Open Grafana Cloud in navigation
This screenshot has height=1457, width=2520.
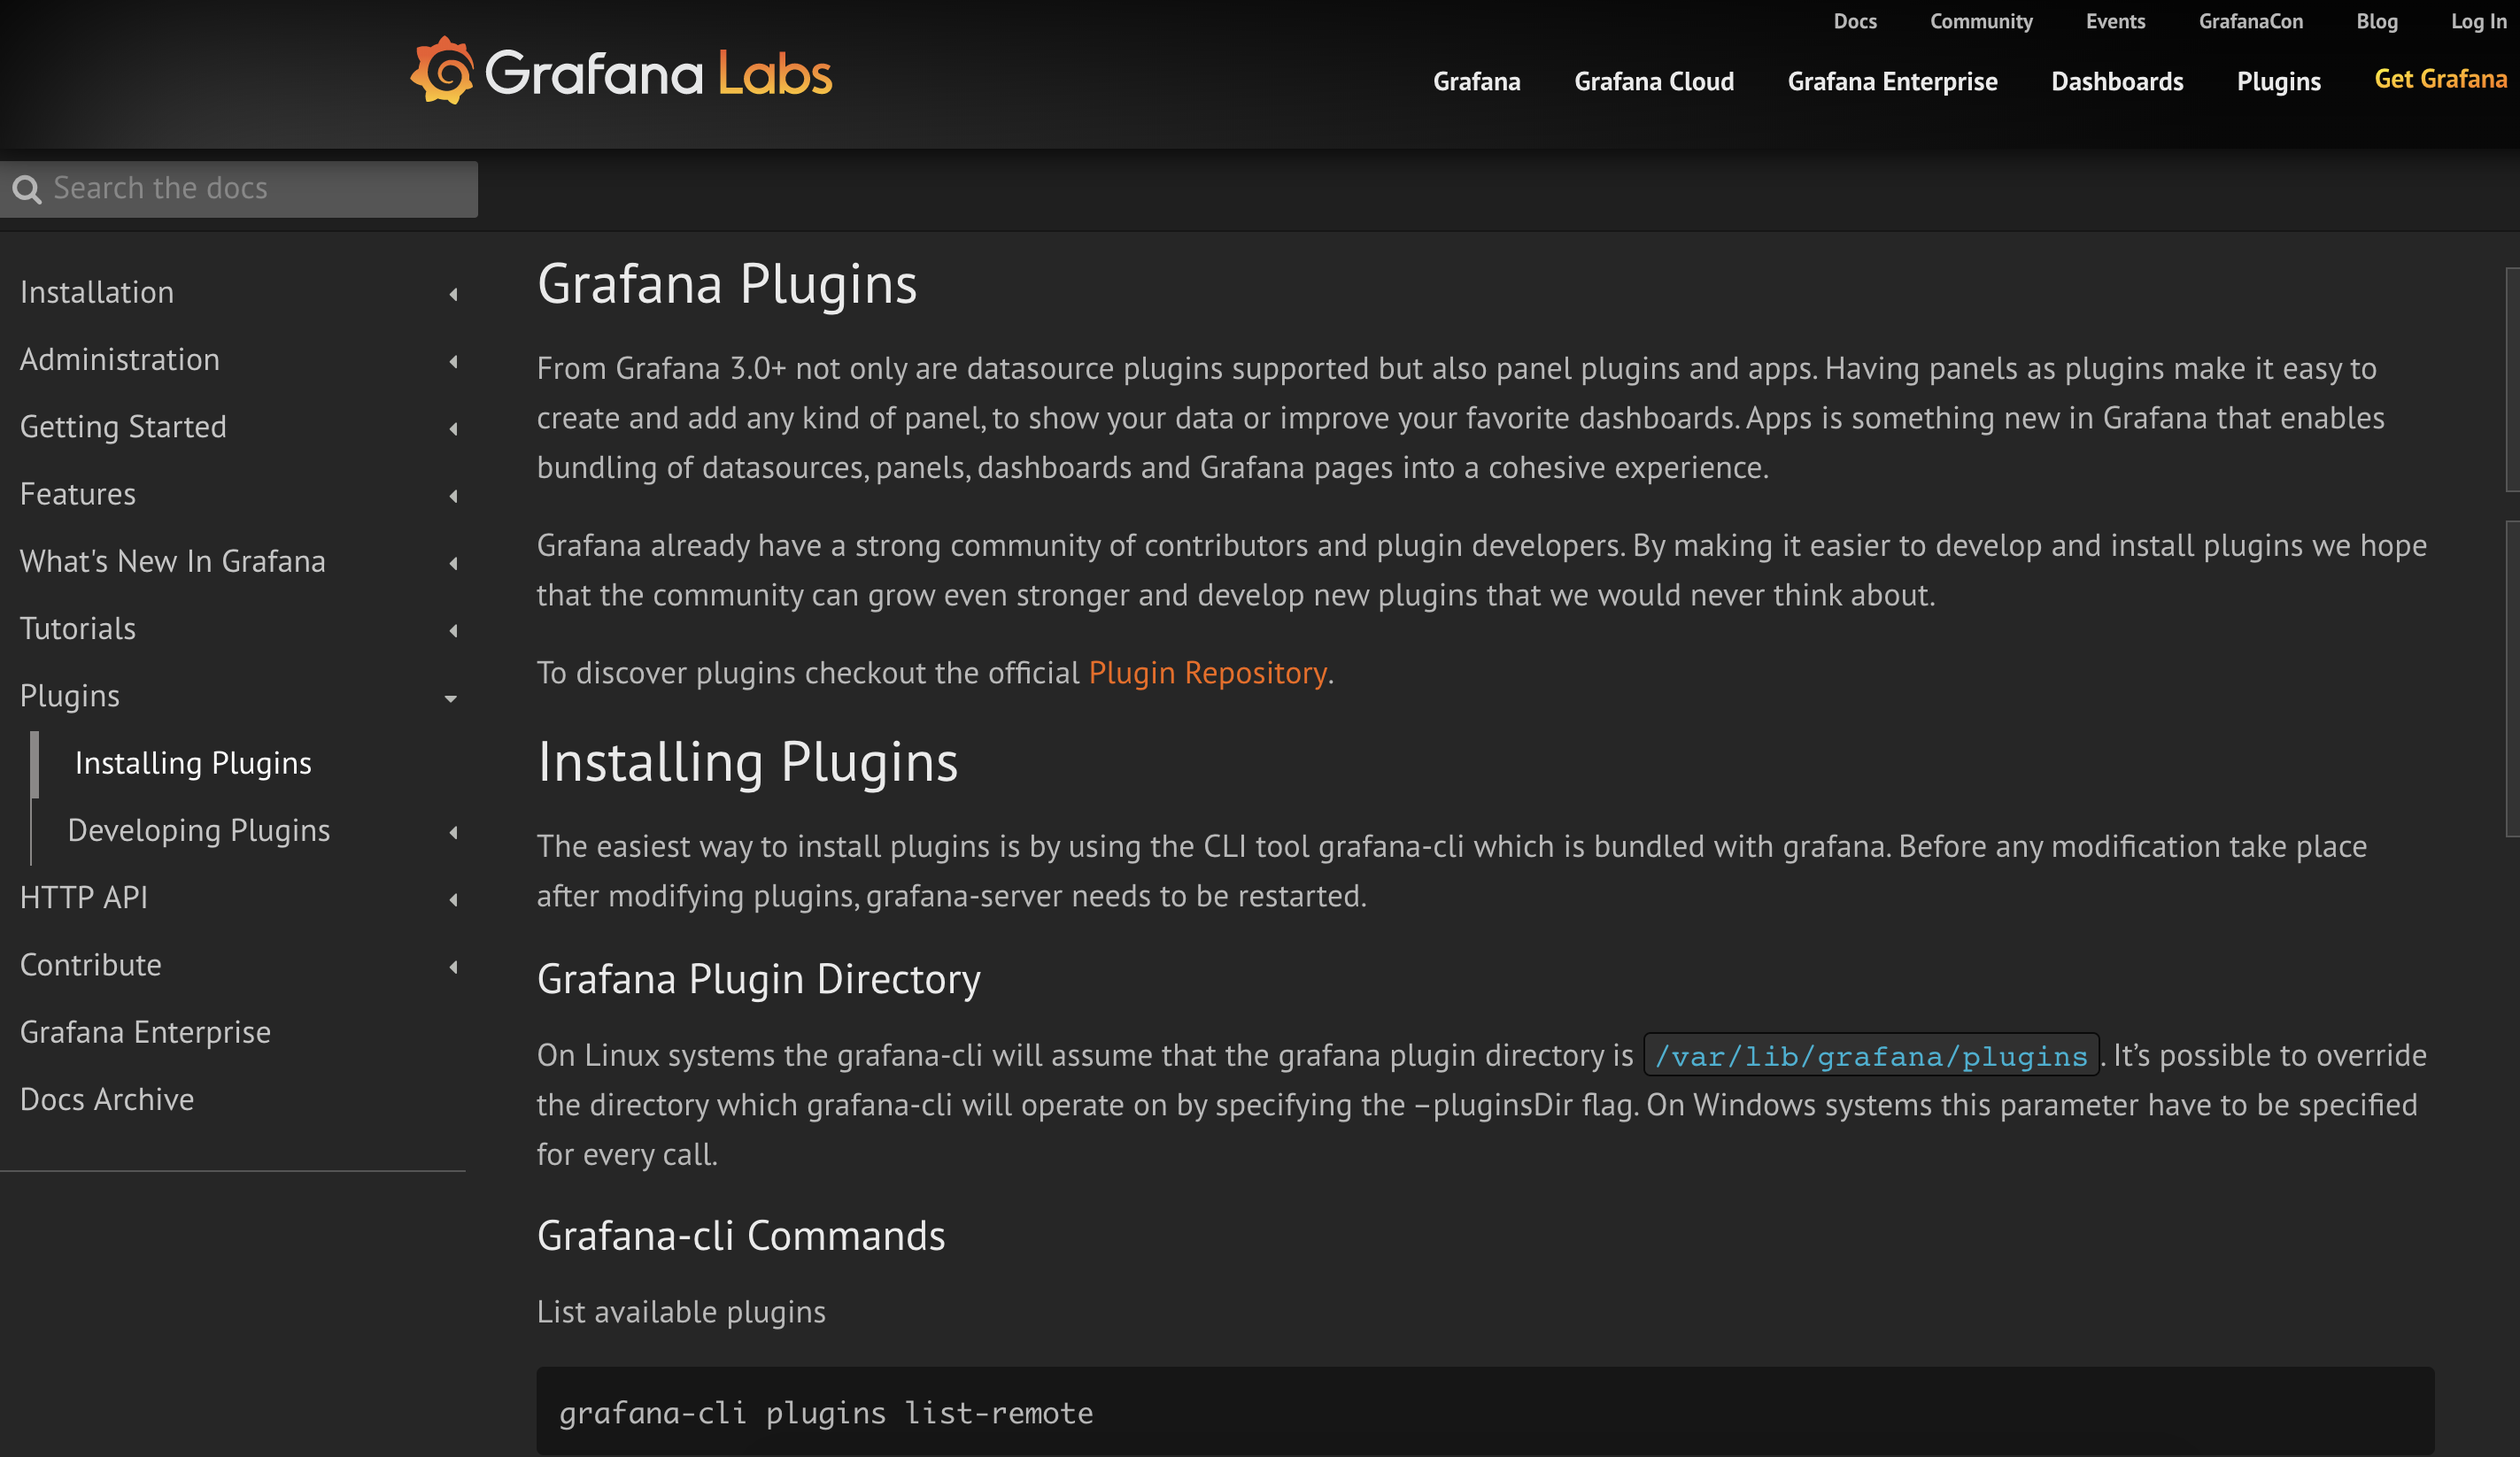pyautogui.click(x=1654, y=81)
